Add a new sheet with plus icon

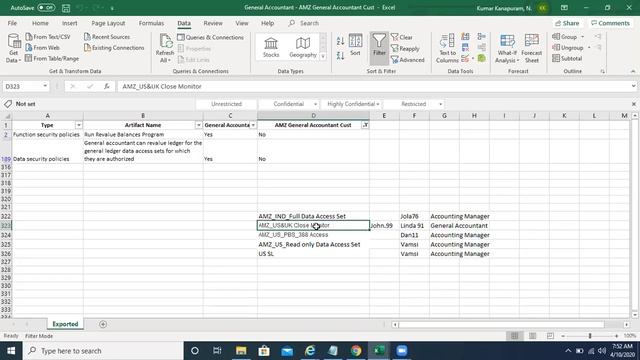pos(103,324)
